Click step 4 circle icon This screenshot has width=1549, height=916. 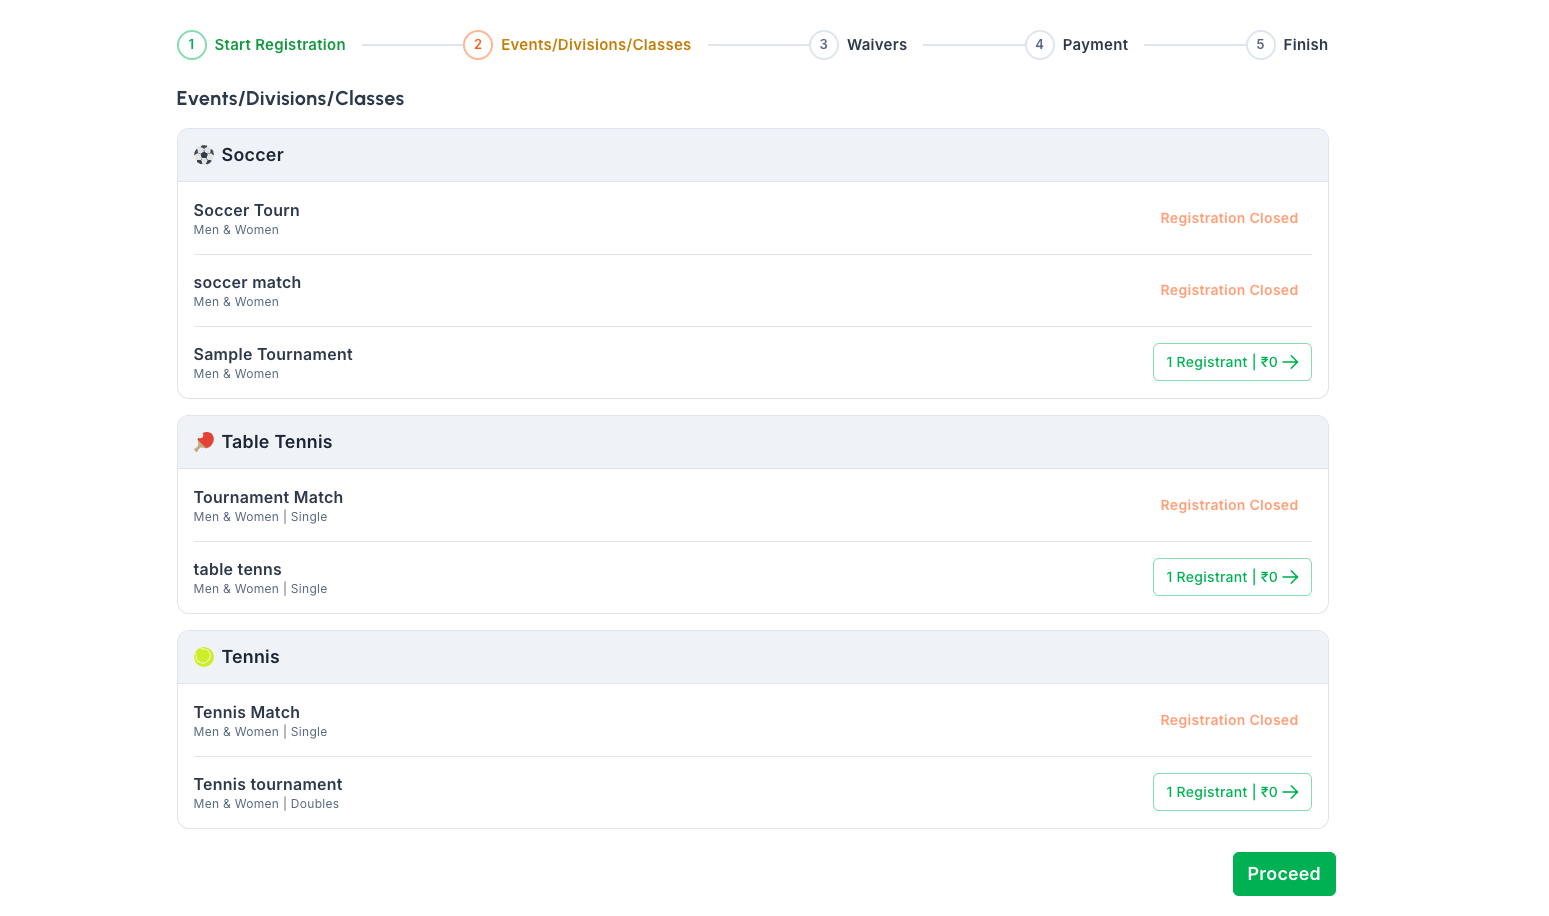point(1039,45)
